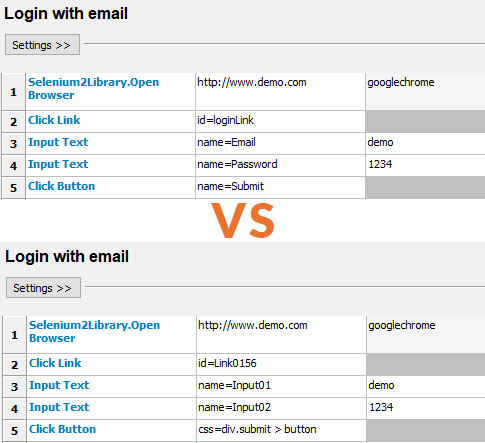Image resolution: width=485 pixels, height=443 pixels.
Task: Select the top table's demo value cell
Action: pos(425,144)
